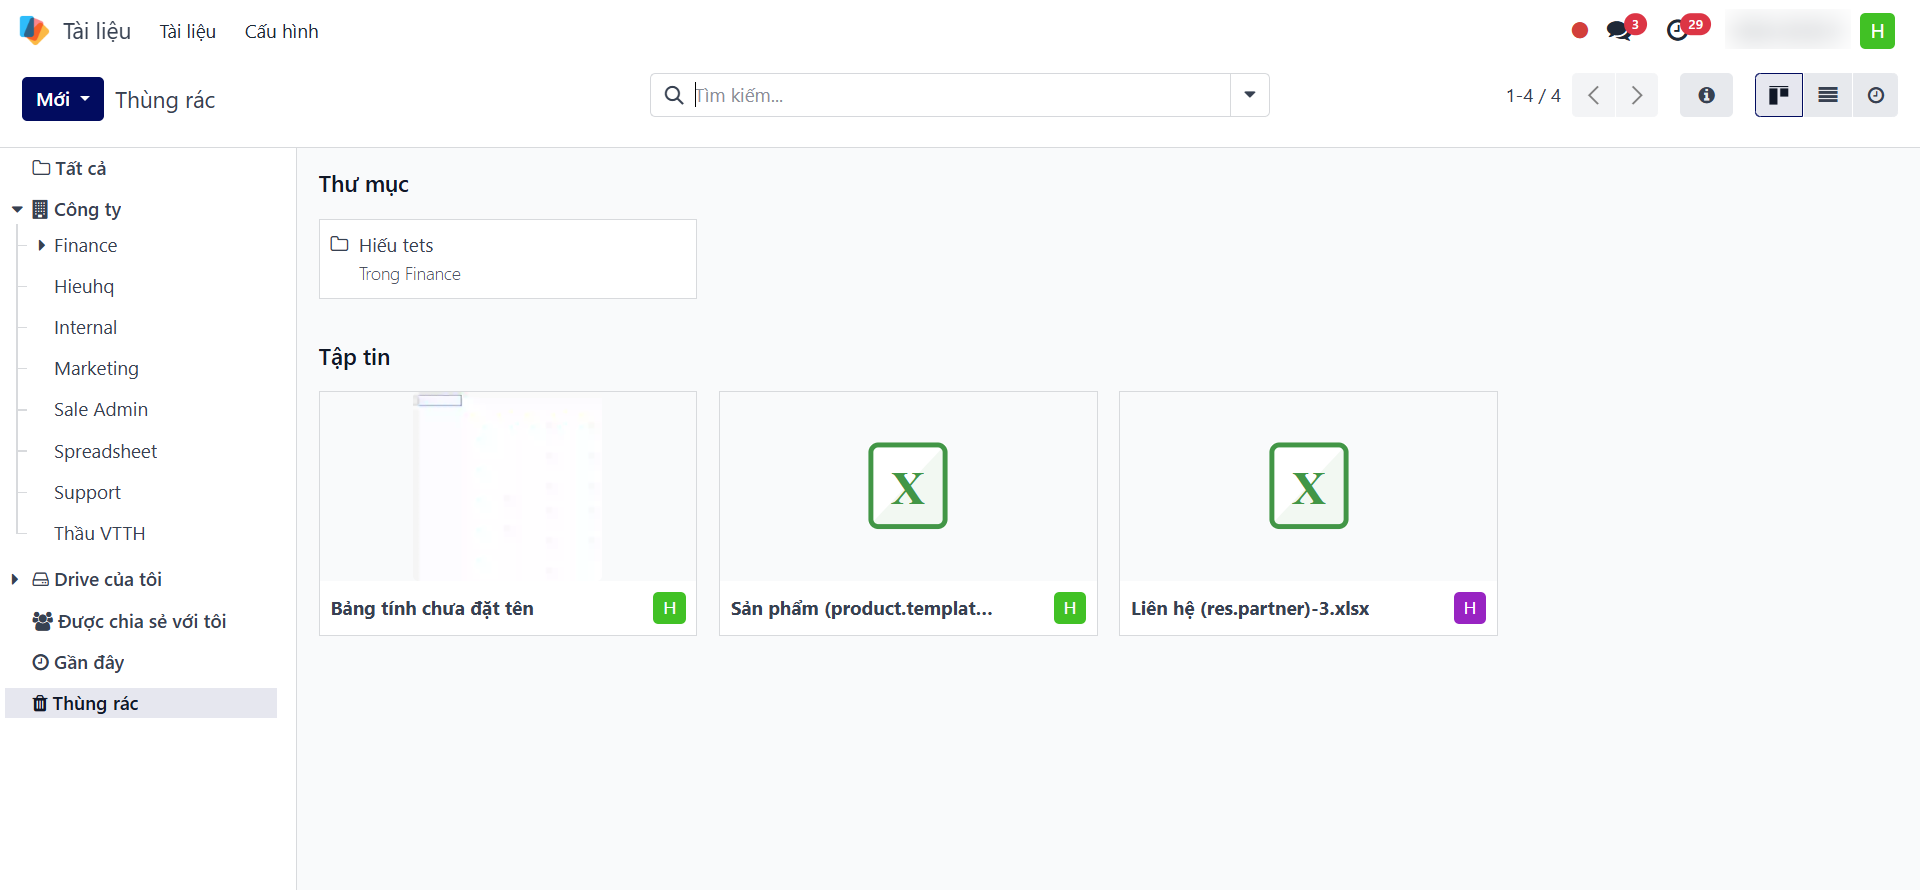Switch to list view
Viewport: 1920px width, 890px height.
coord(1828,95)
